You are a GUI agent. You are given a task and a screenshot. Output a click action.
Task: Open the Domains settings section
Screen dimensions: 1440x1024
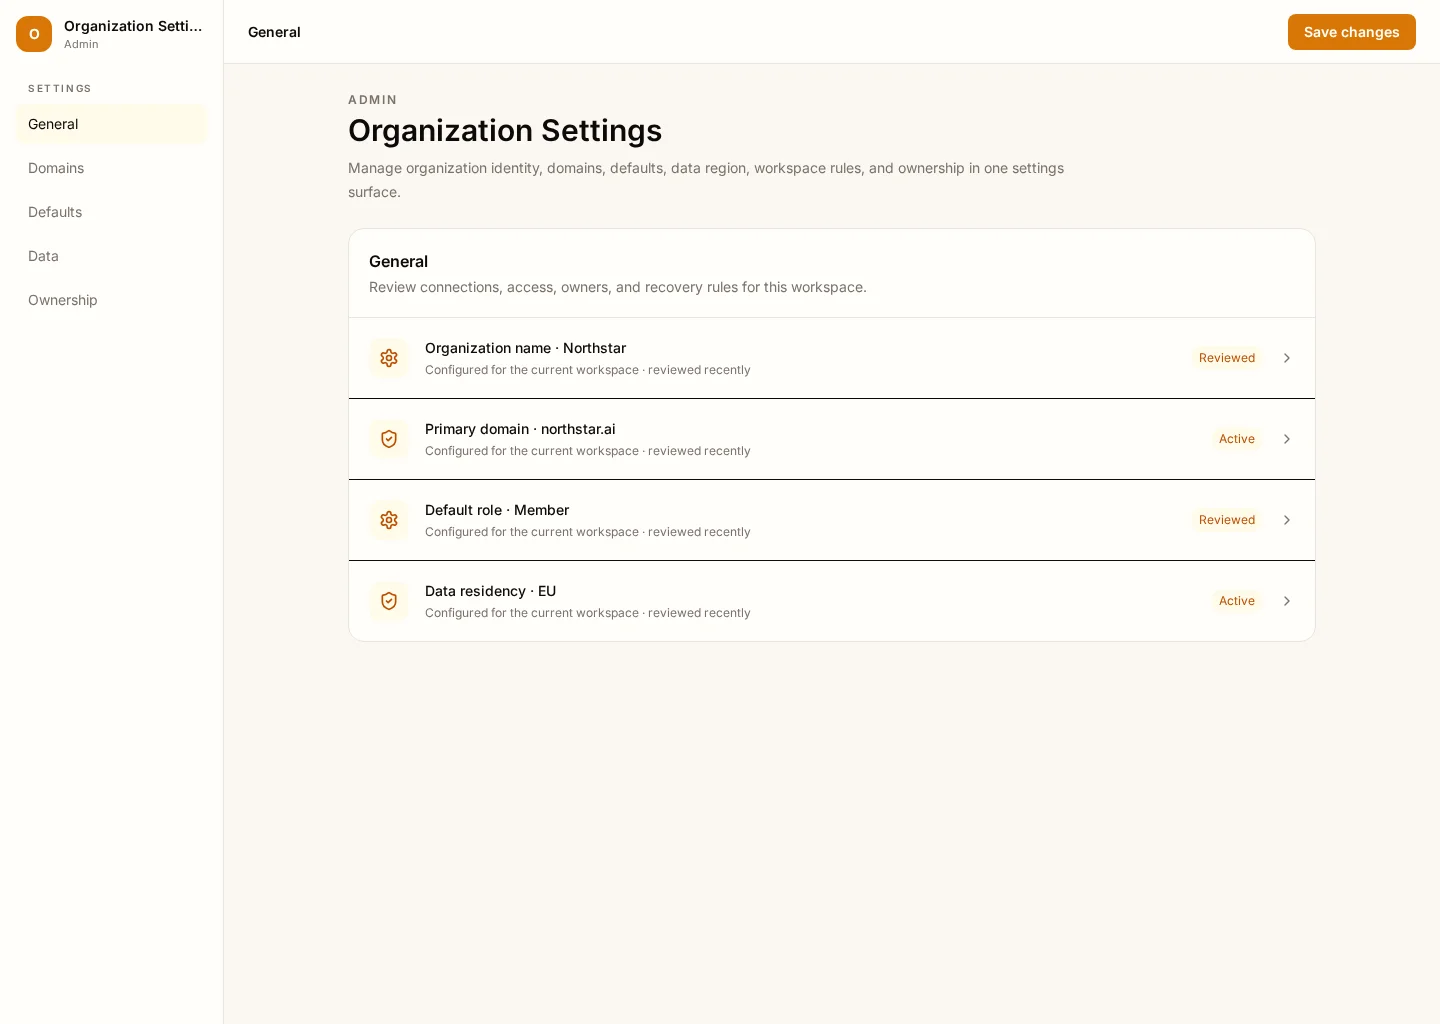tap(111, 168)
